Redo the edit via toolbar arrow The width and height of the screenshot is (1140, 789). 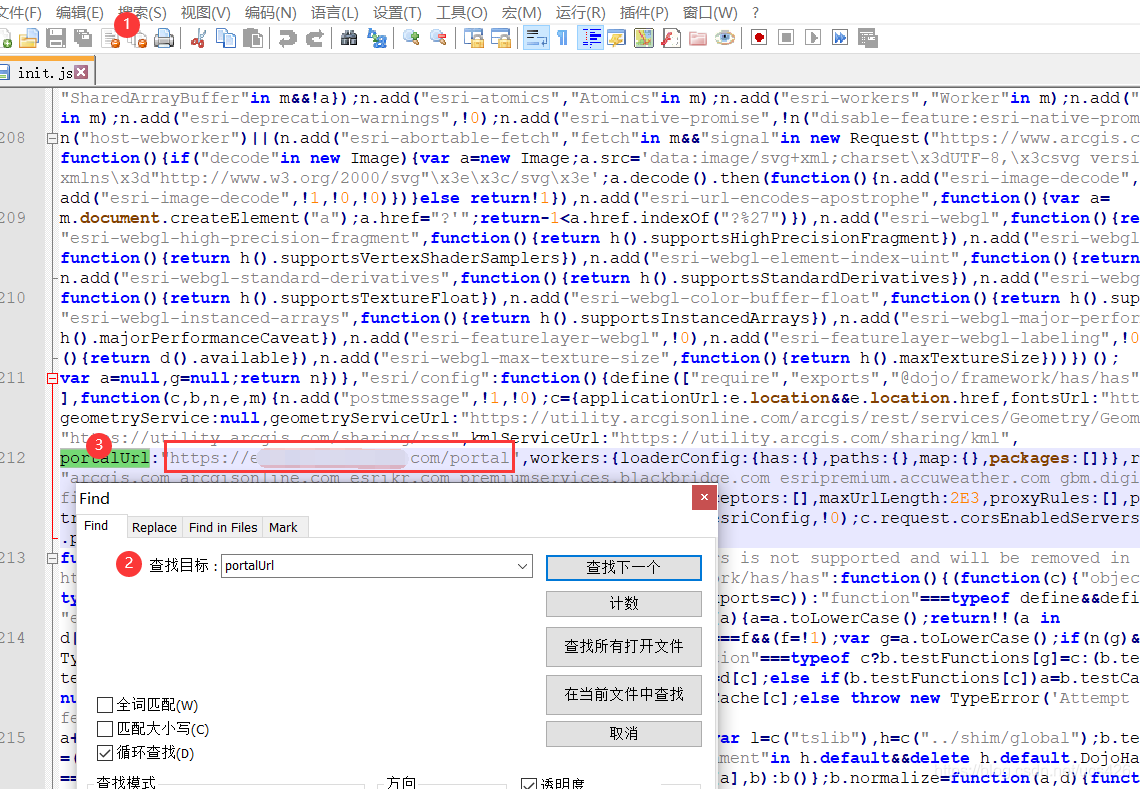pyautogui.click(x=315, y=38)
